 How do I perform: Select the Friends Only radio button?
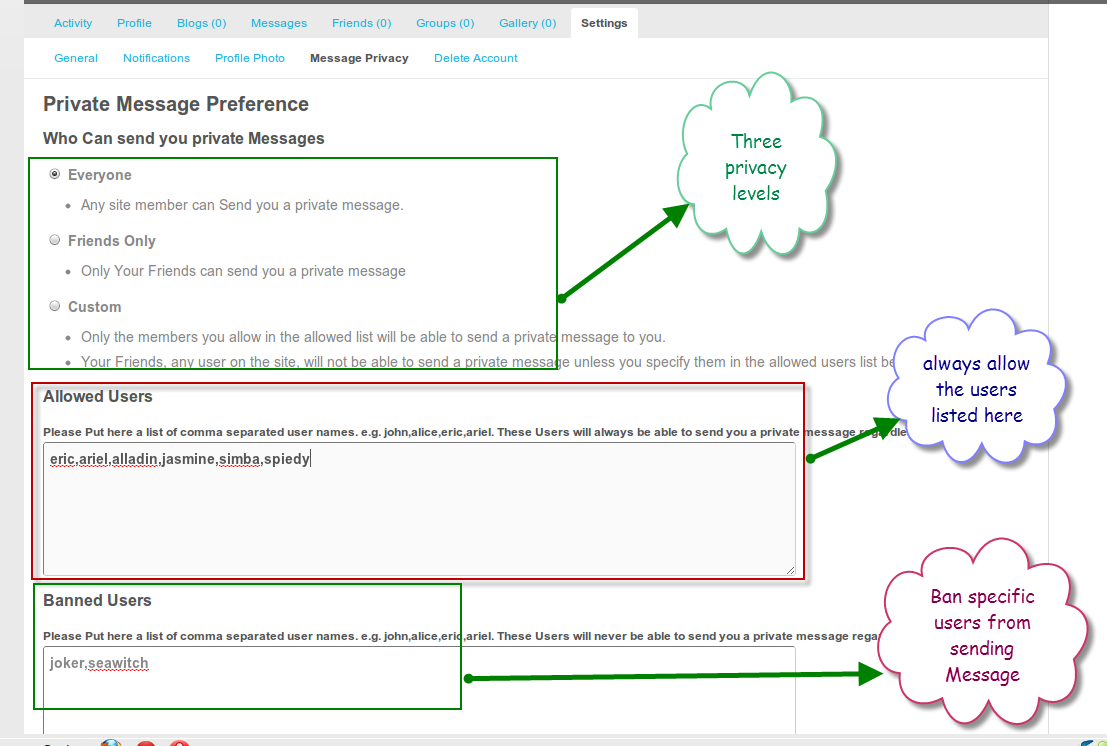(54, 239)
